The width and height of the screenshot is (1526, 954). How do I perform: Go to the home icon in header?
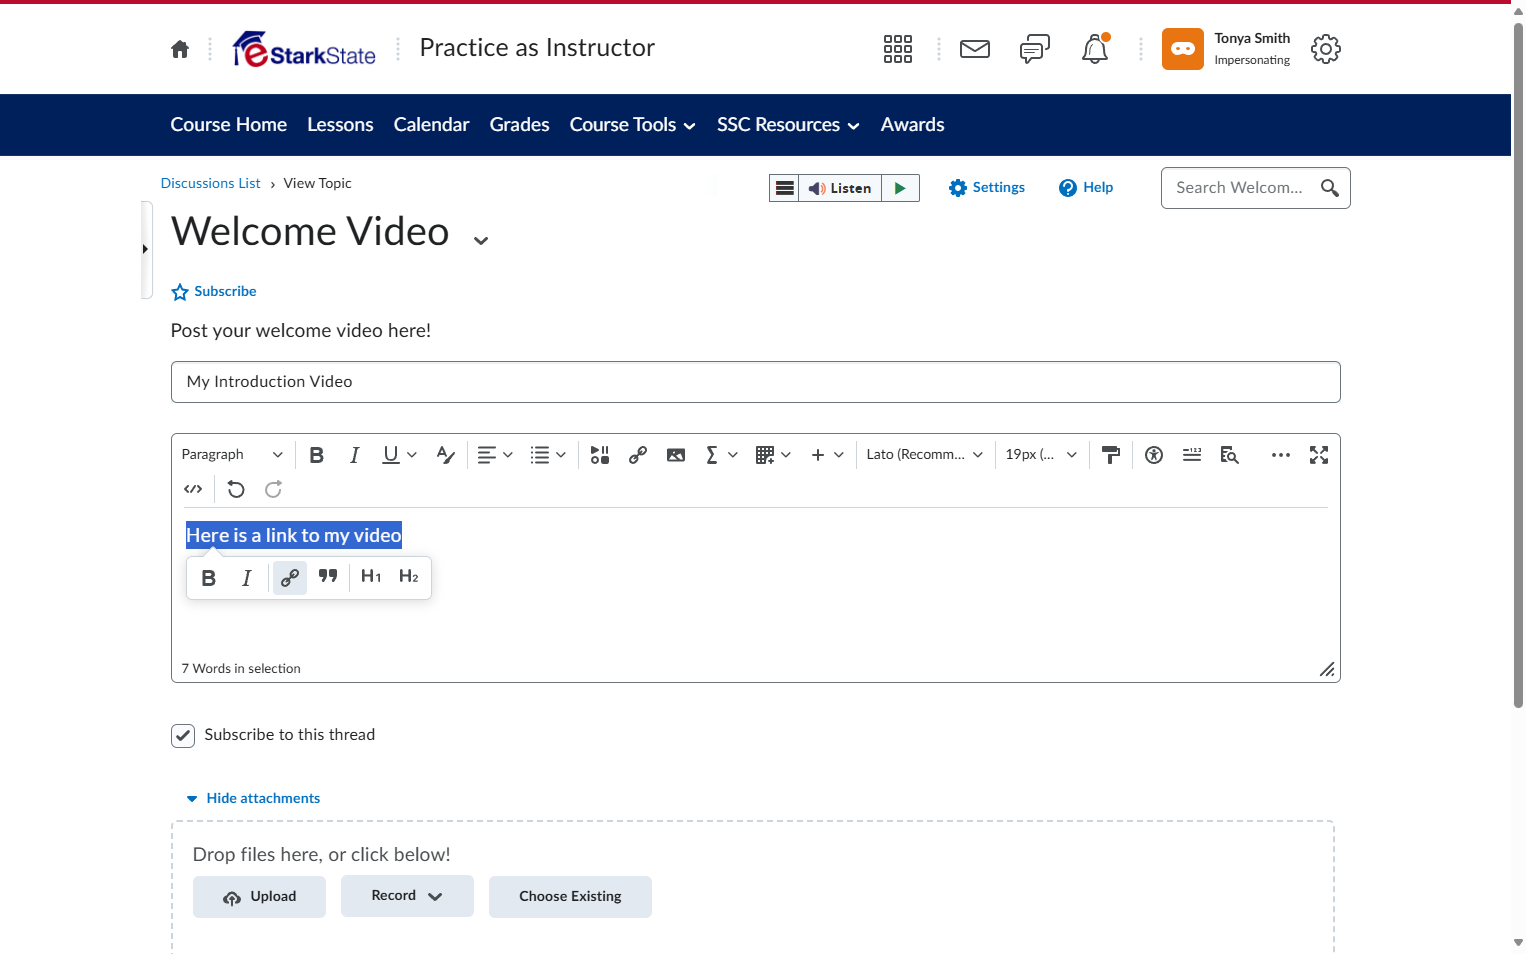click(x=180, y=49)
